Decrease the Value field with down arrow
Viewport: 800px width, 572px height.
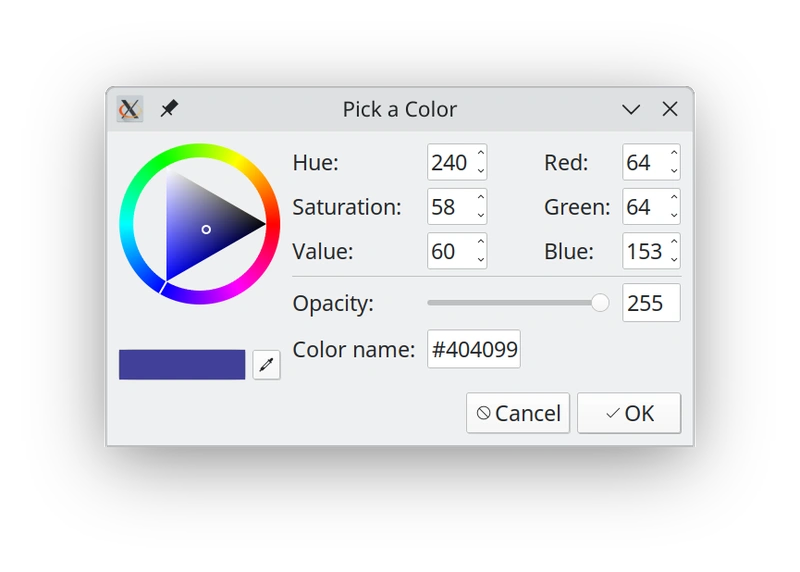[x=481, y=259]
